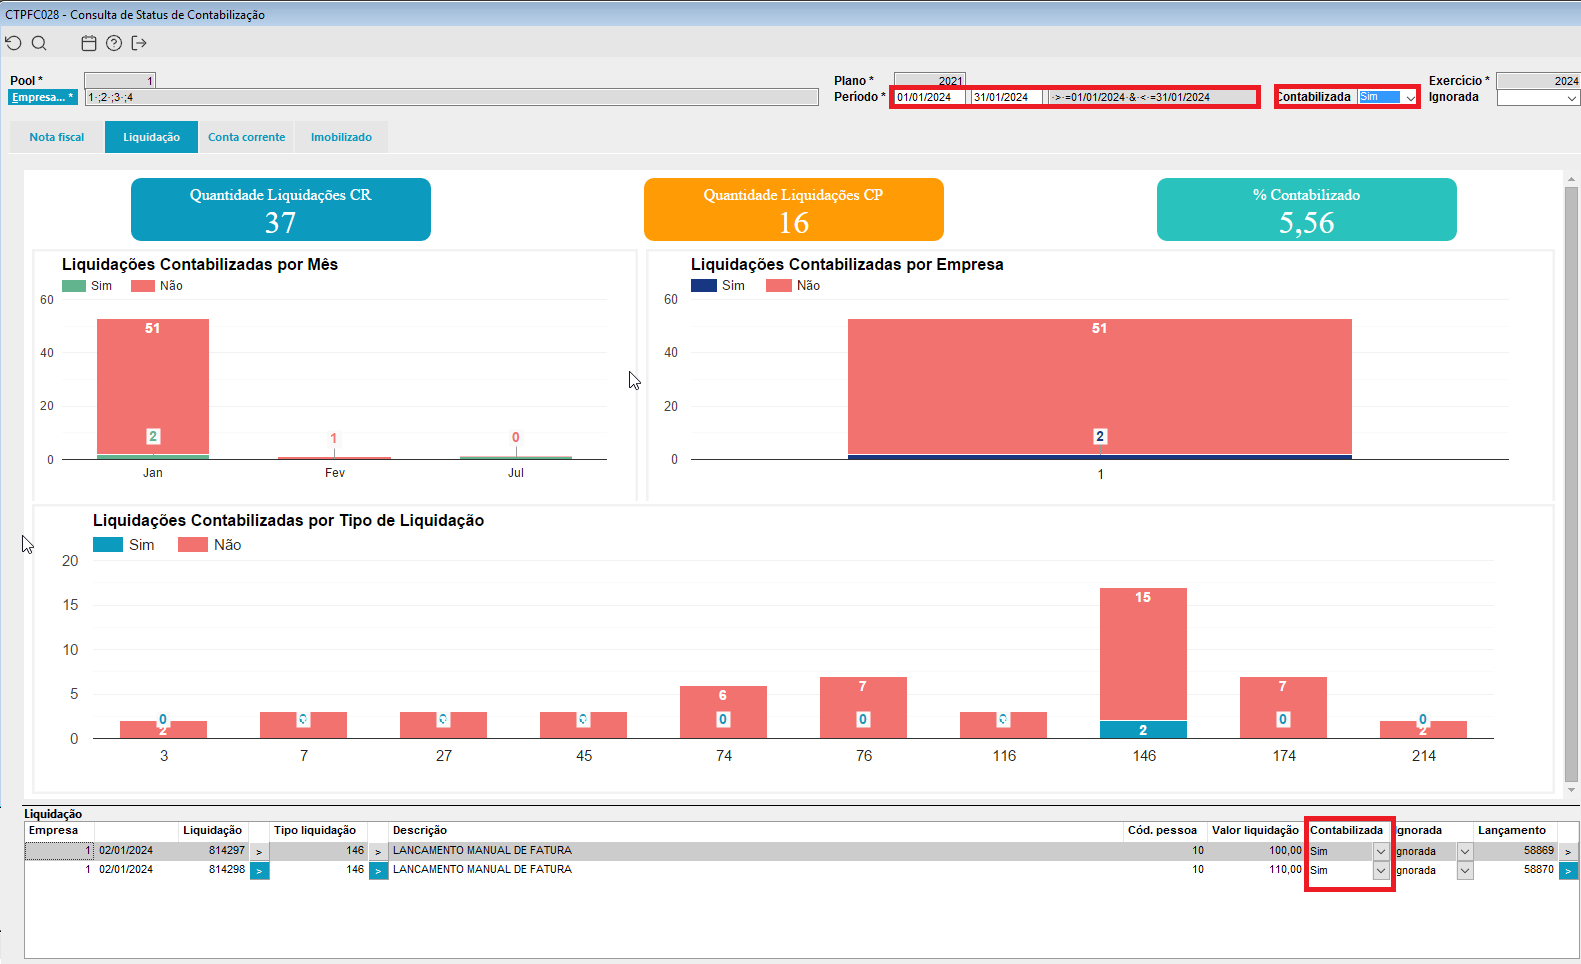Click the Empresa... lookup button
The image size is (1581, 964).
(x=42, y=97)
